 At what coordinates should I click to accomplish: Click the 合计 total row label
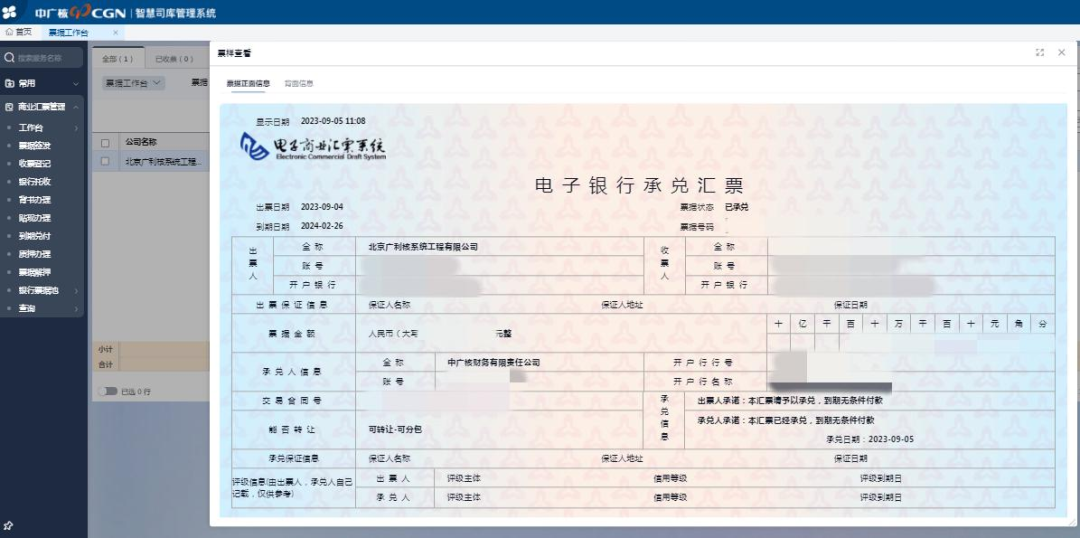[105, 364]
